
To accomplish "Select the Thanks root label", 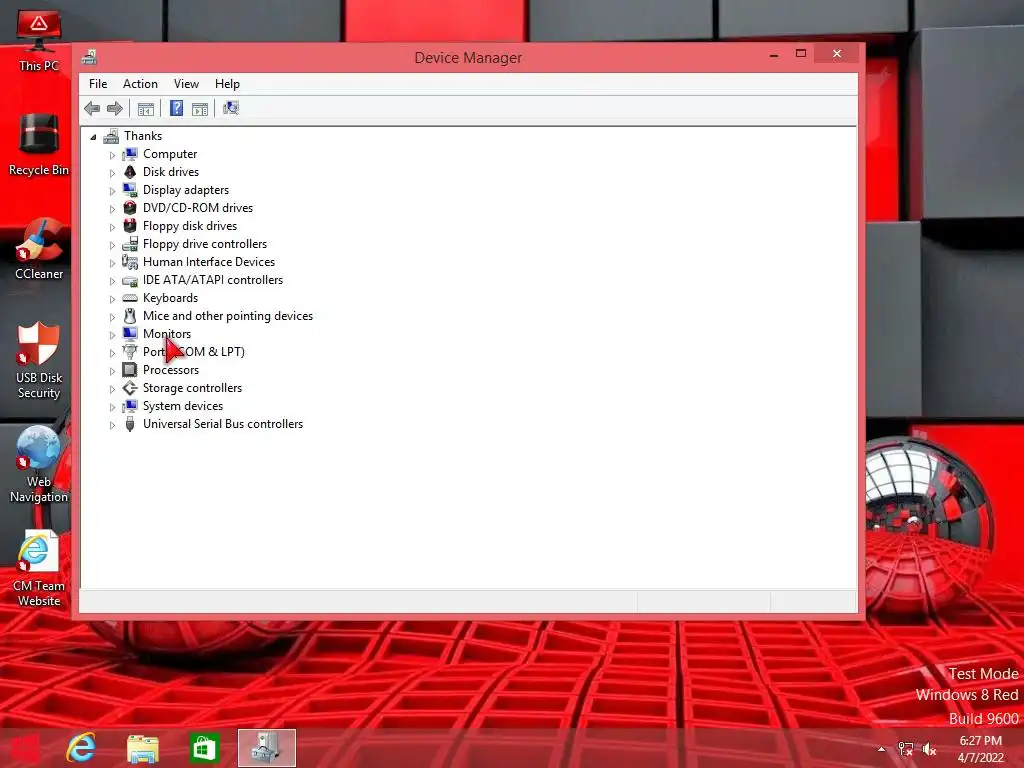I will point(143,136).
